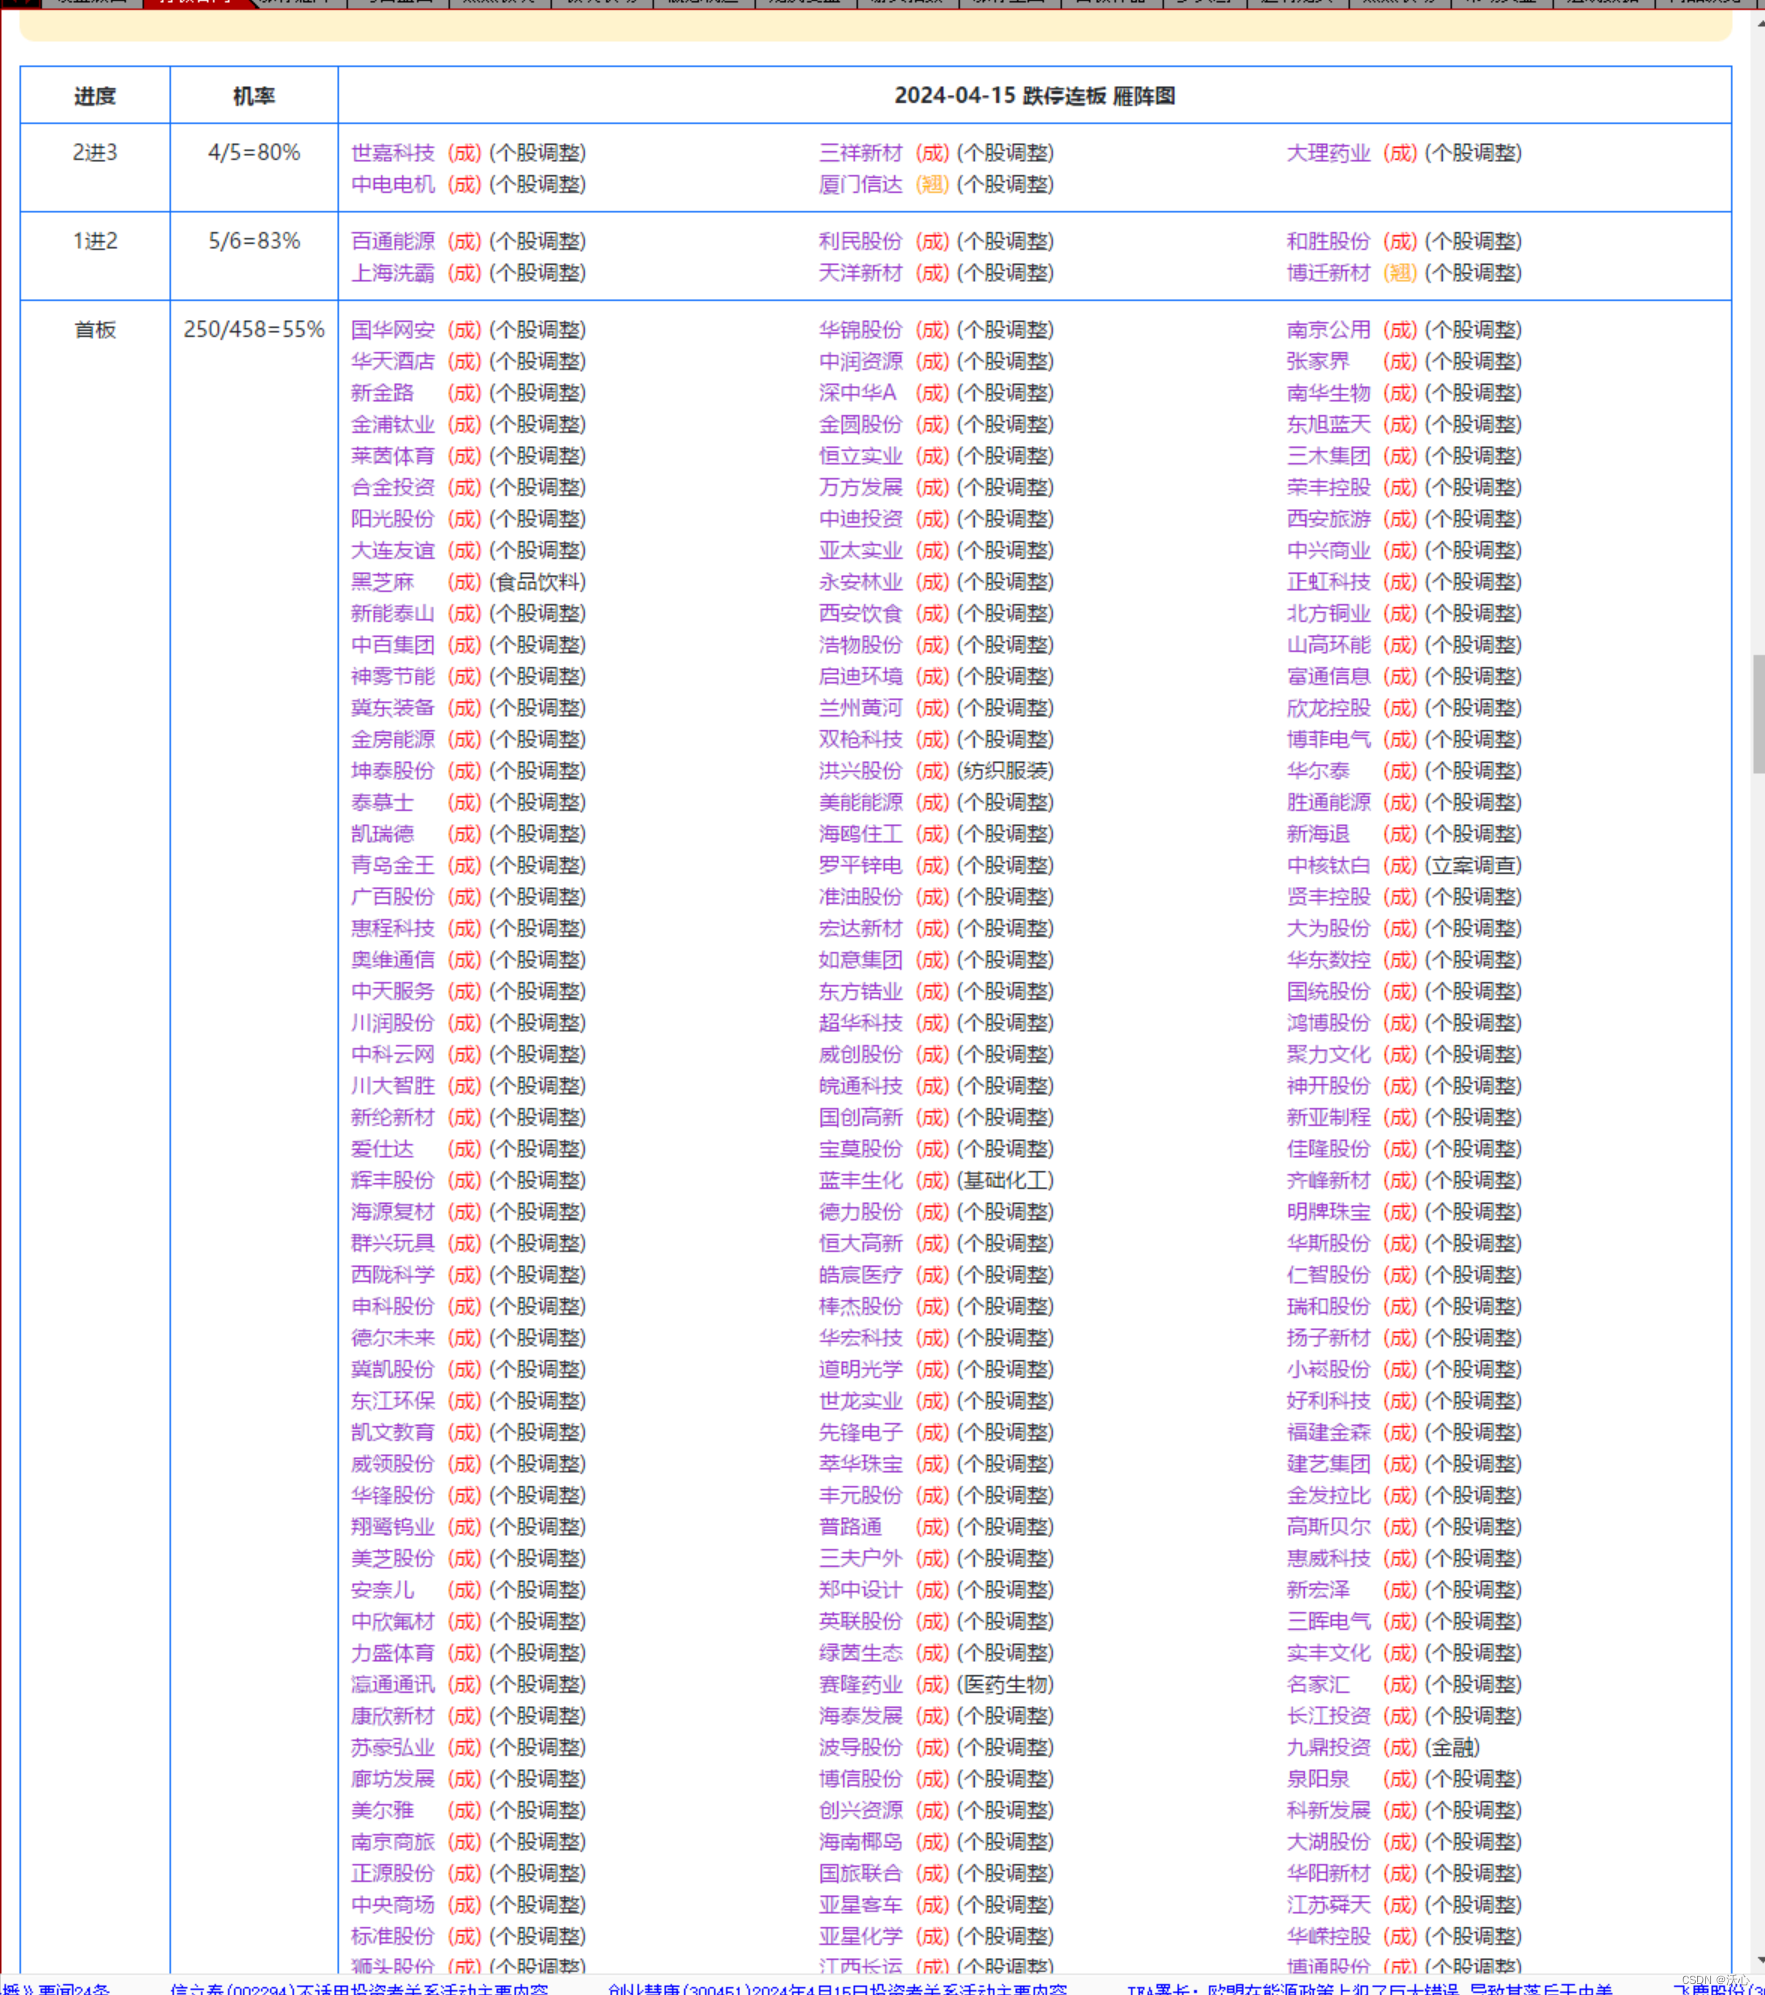Open the 赛隆药业 stock link
This screenshot has height=1995, width=1765.
[x=861, y=1685]
